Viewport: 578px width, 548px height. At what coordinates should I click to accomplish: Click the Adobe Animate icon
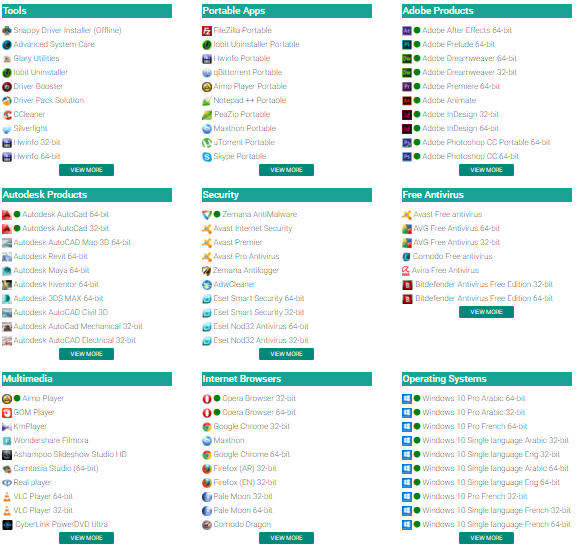point(407,101)
